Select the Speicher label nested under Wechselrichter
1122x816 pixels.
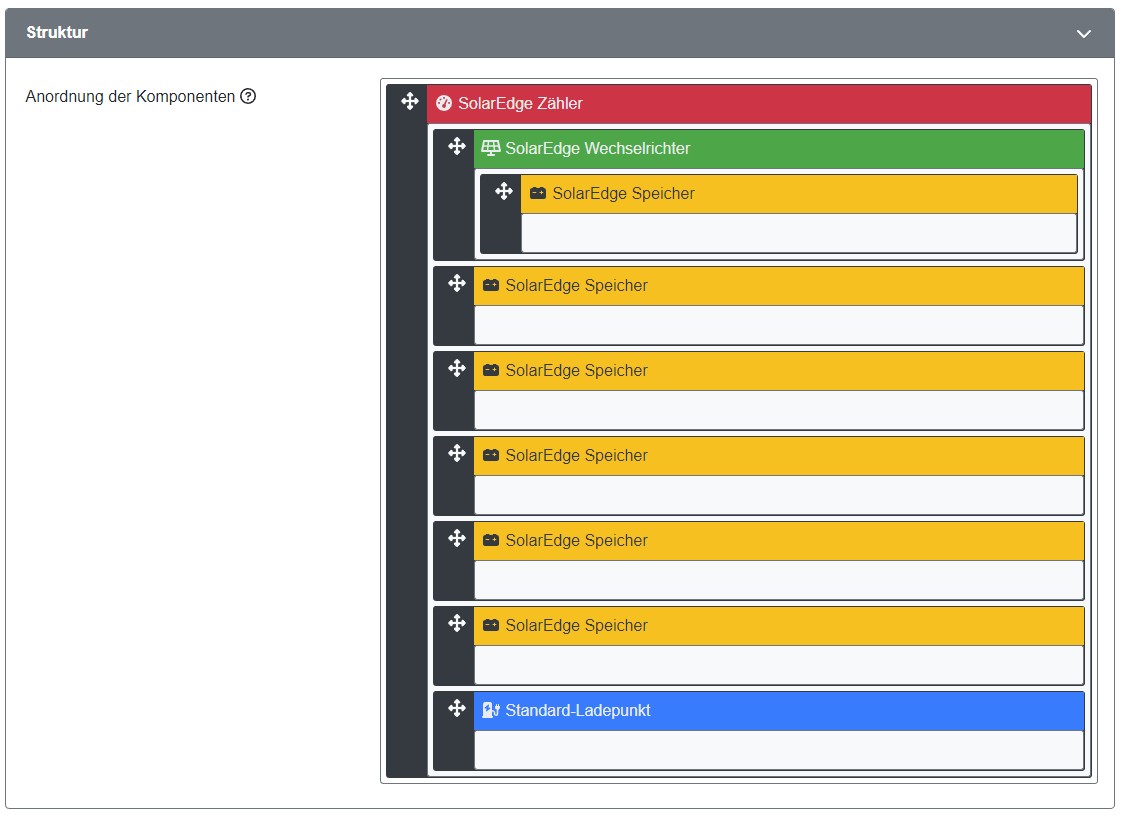[623, 193]
